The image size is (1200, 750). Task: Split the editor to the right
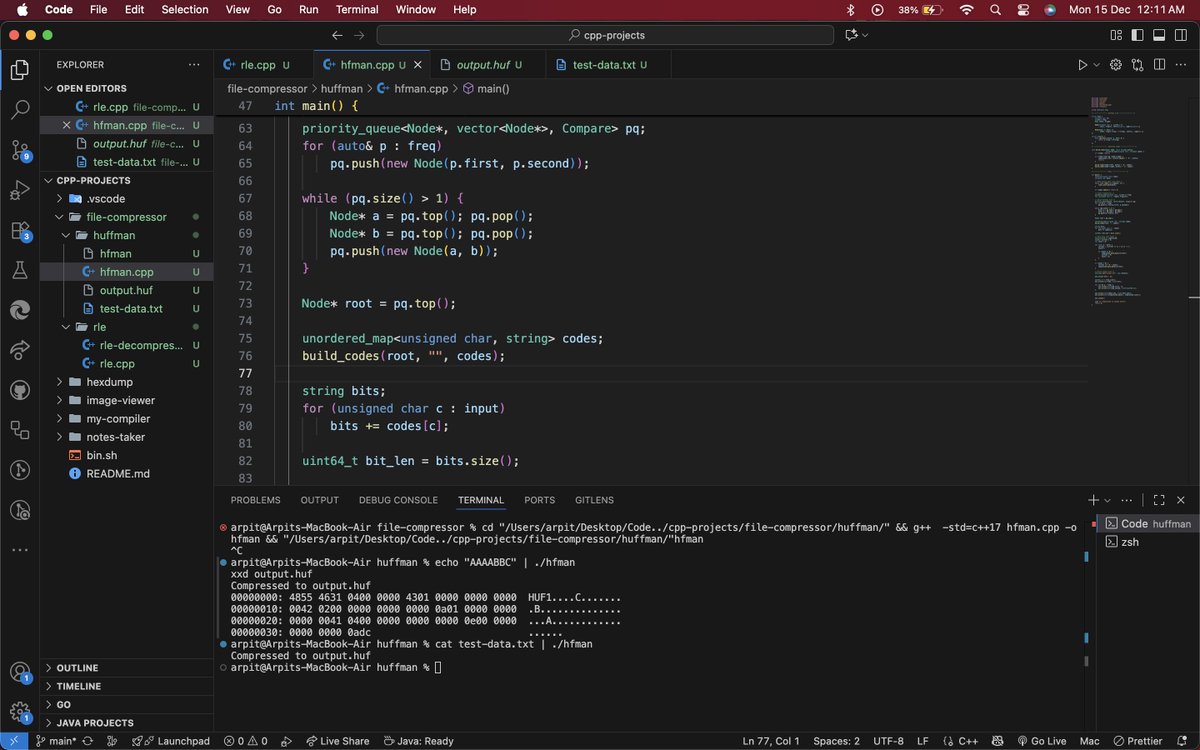[1160, 65]
